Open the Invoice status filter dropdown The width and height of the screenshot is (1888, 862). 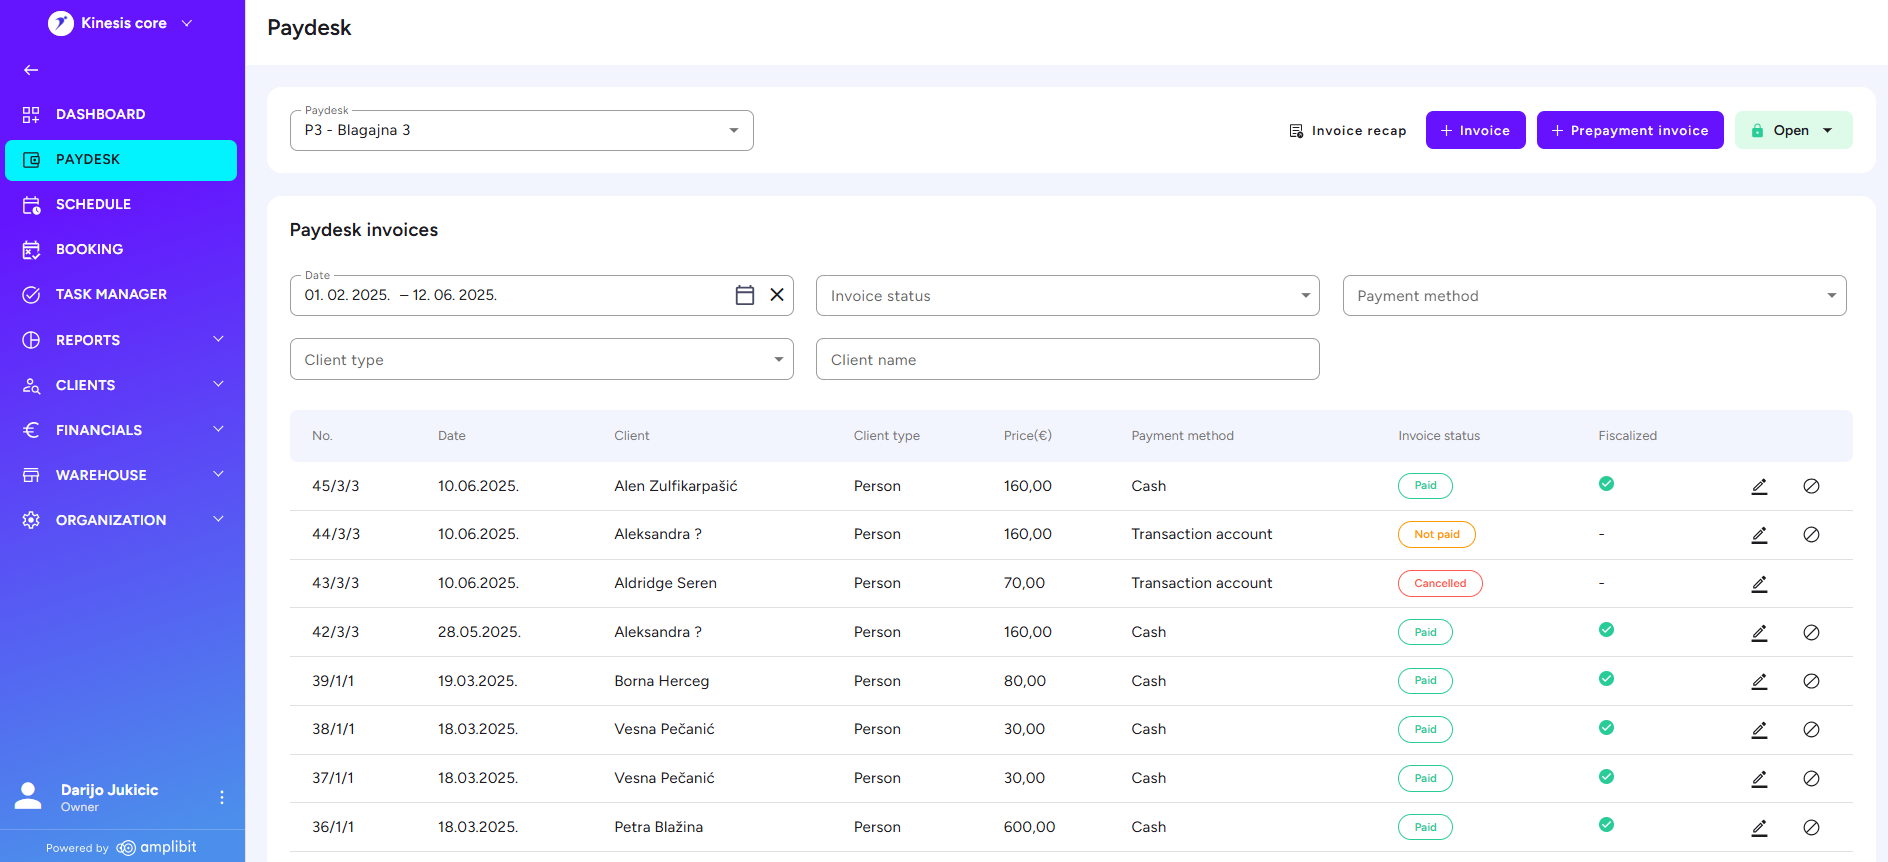(1067, 296)
